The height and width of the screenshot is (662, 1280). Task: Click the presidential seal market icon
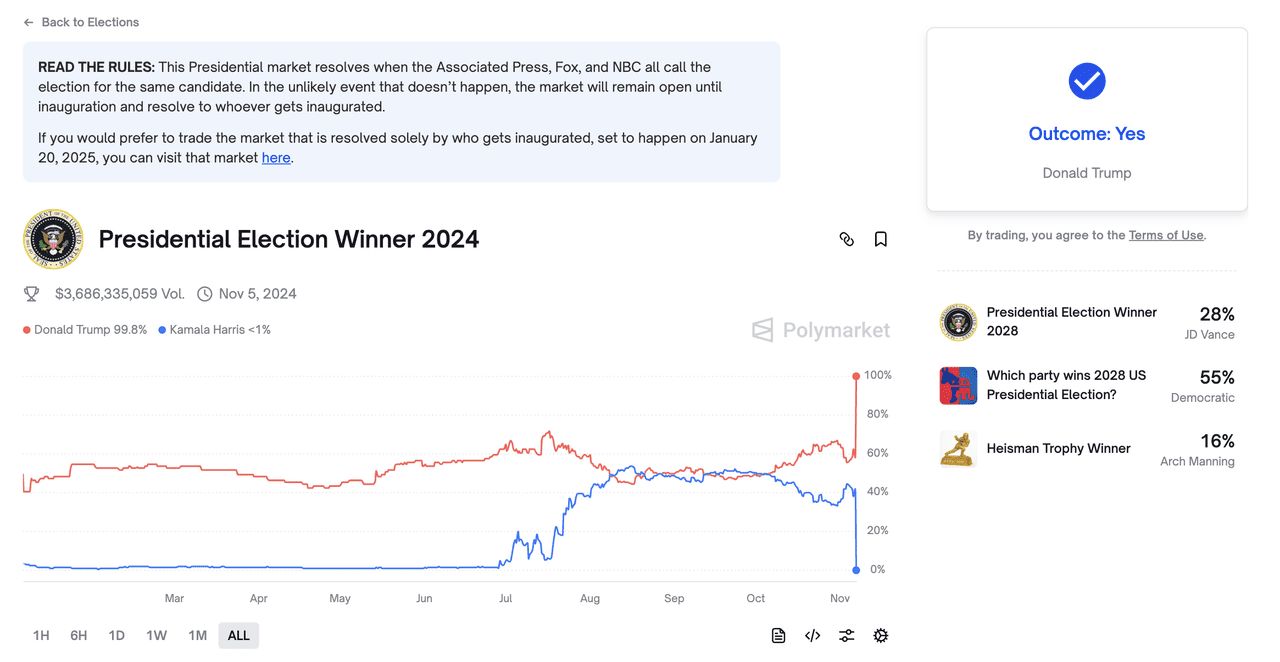pyautogui.click(x=53, y=239)
